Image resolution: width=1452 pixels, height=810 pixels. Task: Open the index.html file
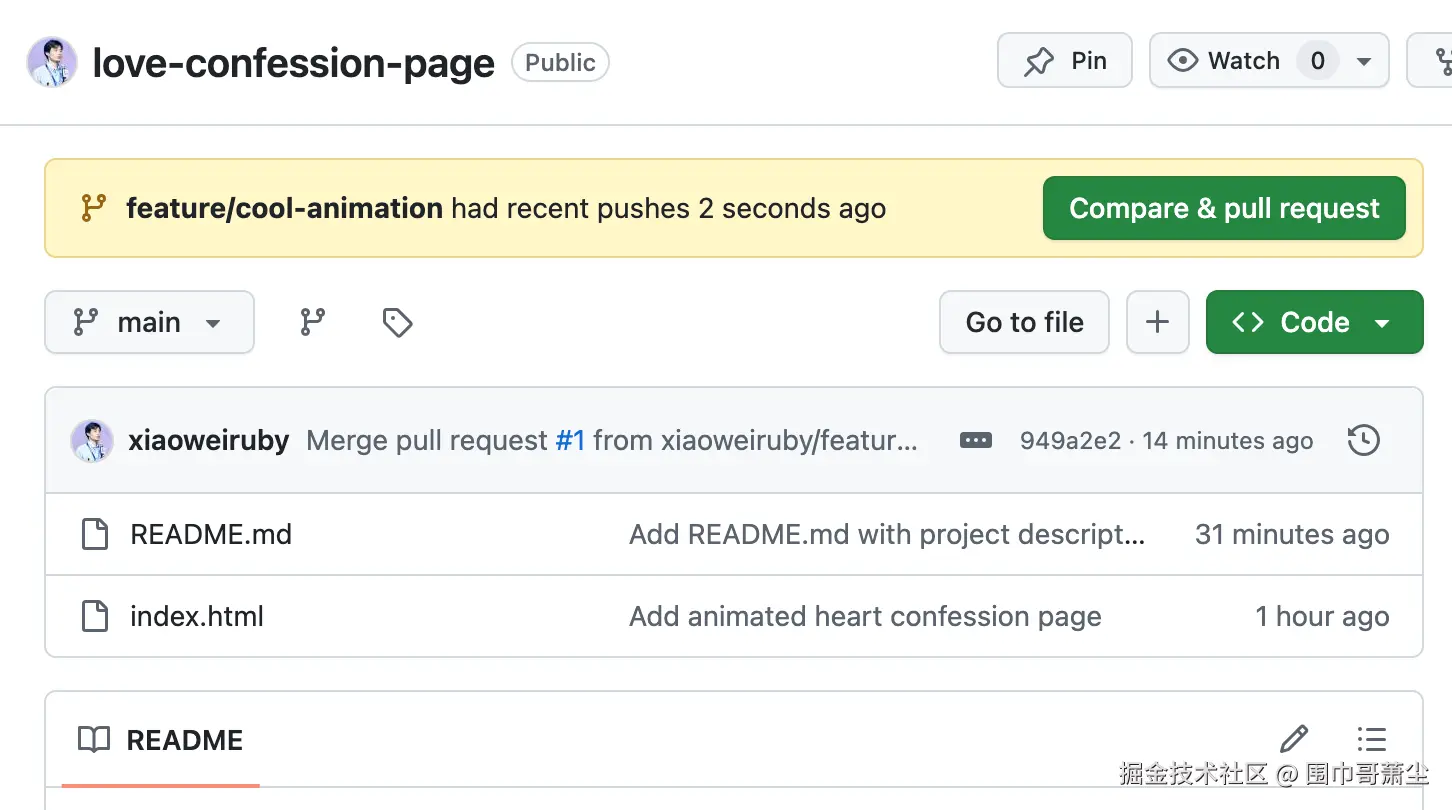197,616
